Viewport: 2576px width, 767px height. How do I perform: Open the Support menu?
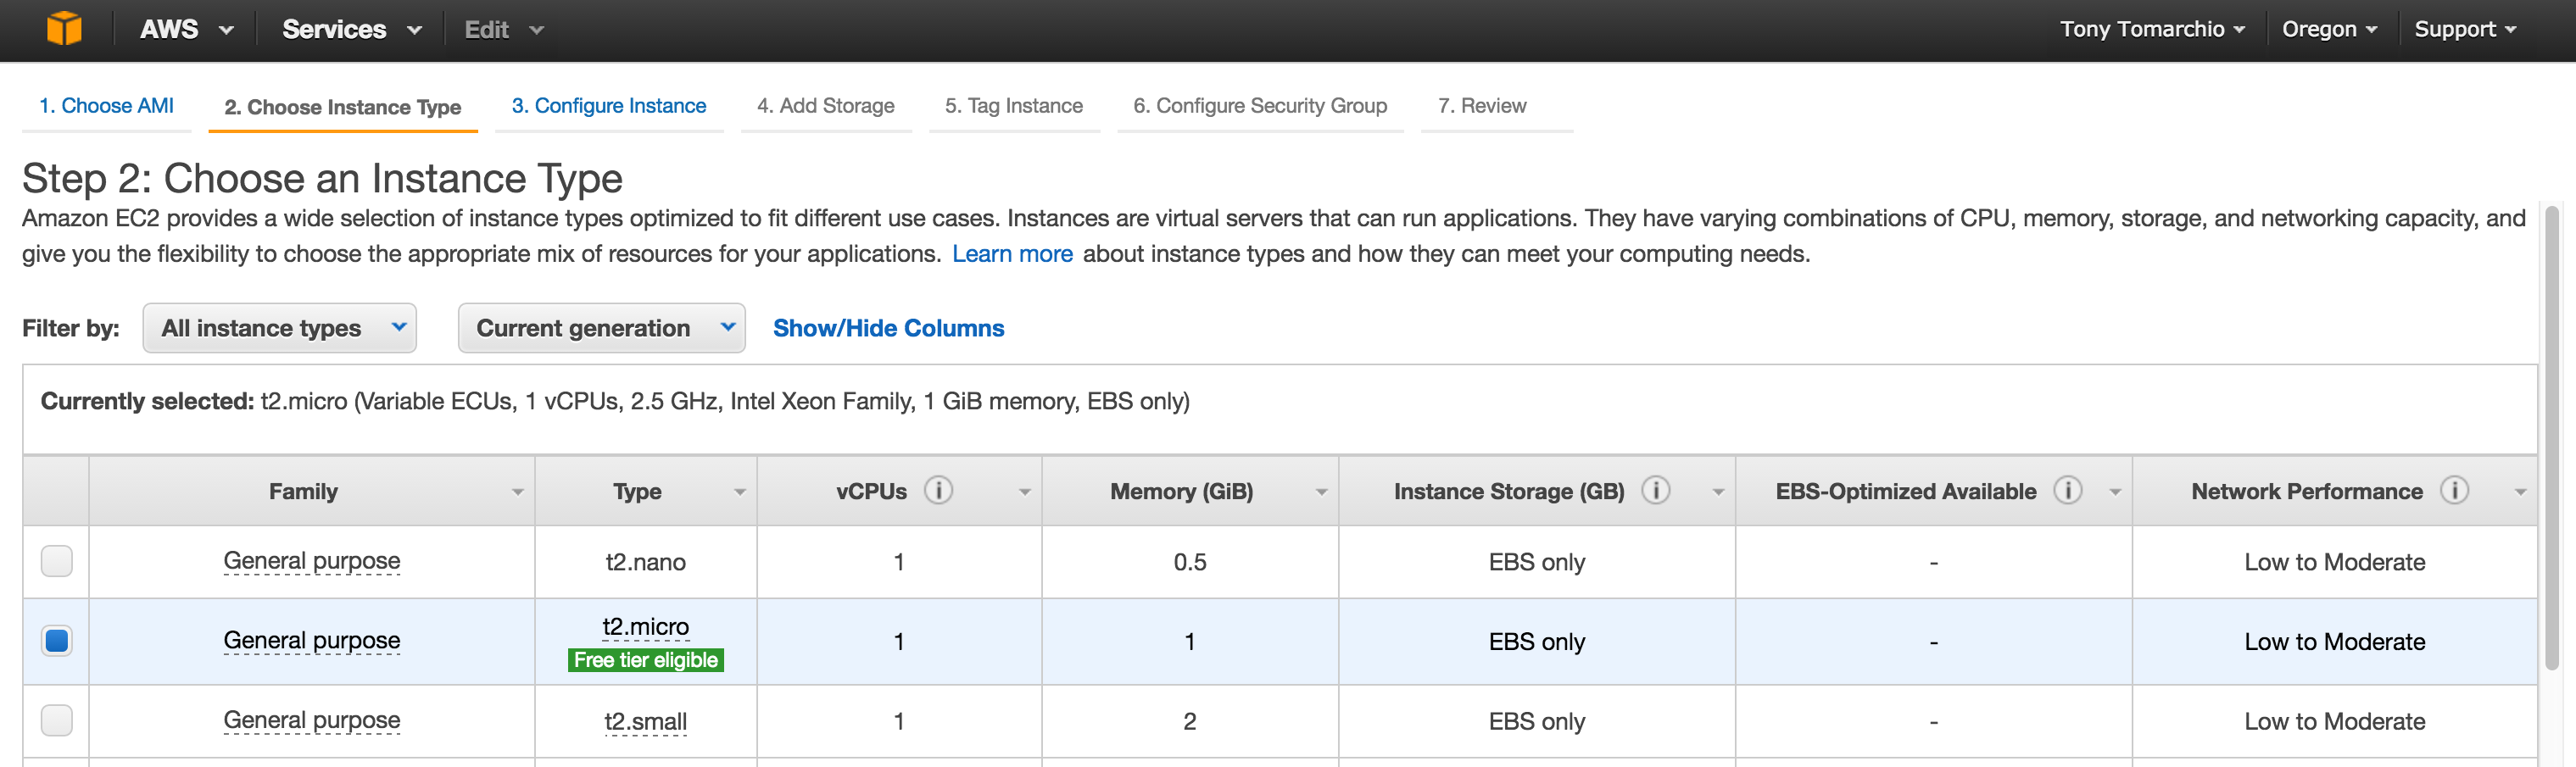click(x=2465, y=29)
